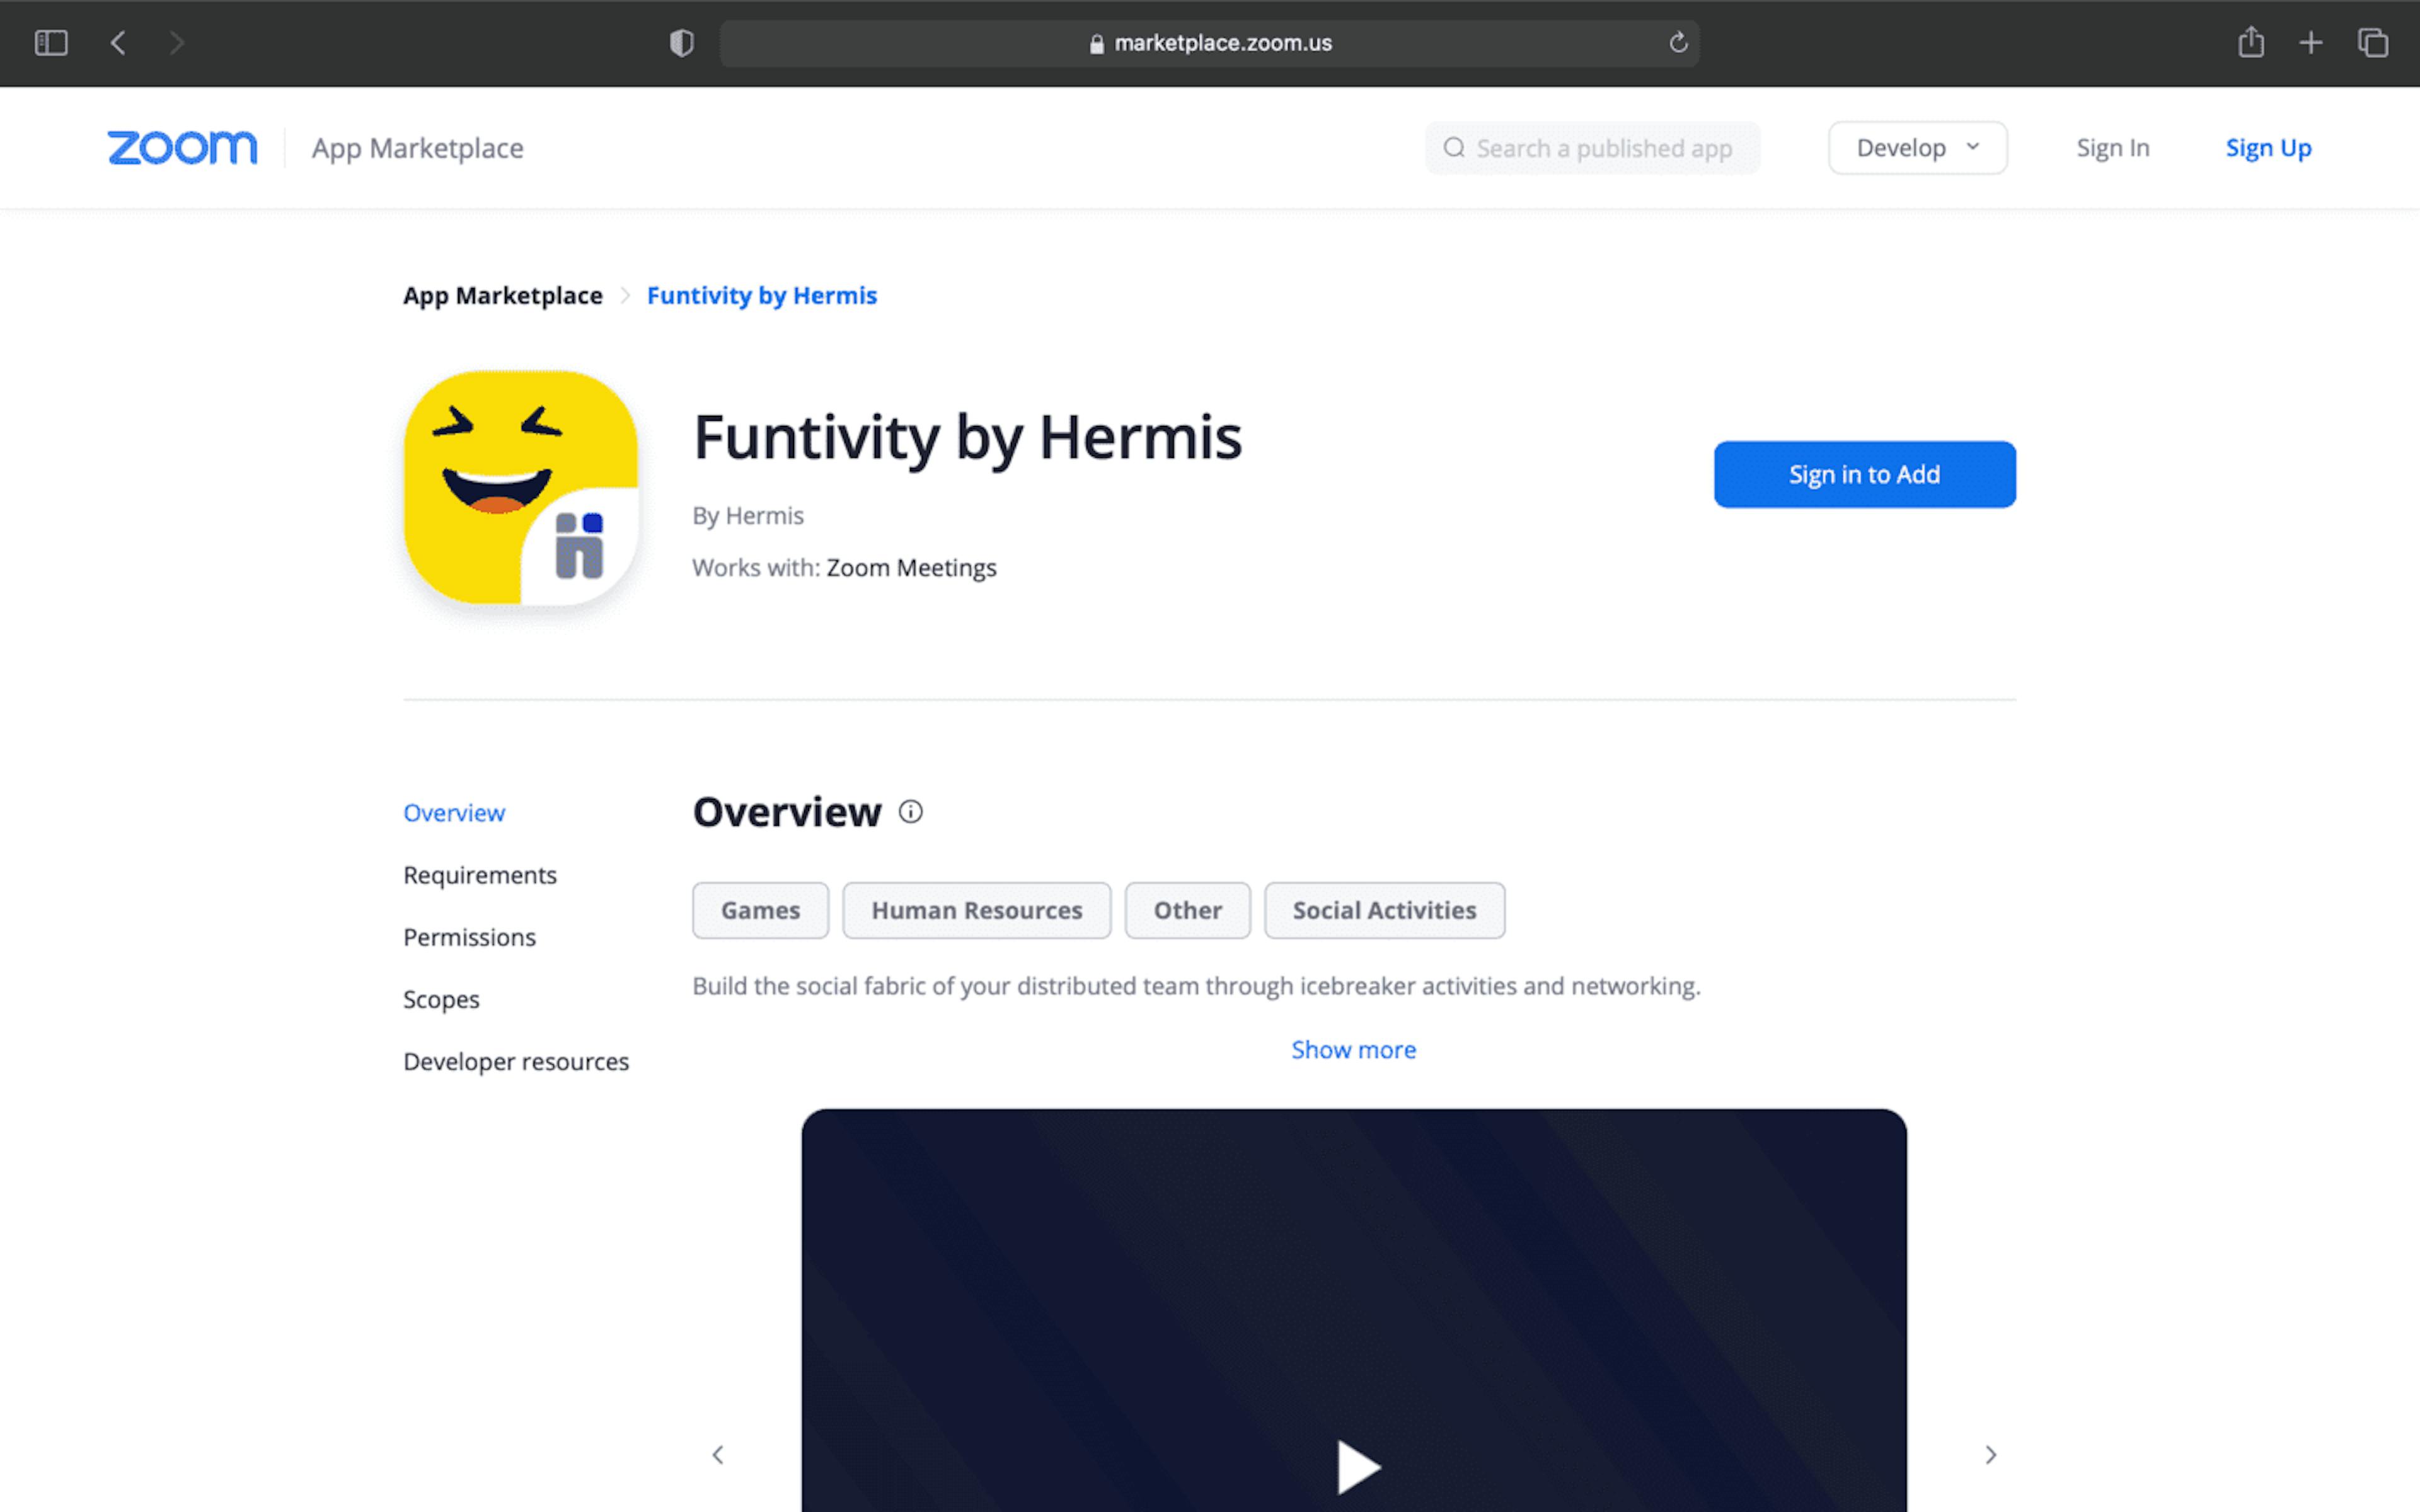Screen dimensions: 2420x1512
Task: Toggle the Safari sidebar icon
Action: [51, 43]
